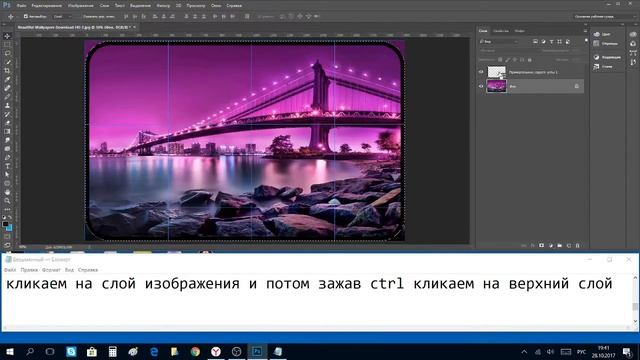Open the Auto-Select Layer/Group dropdown

click(x=63, y=16)
